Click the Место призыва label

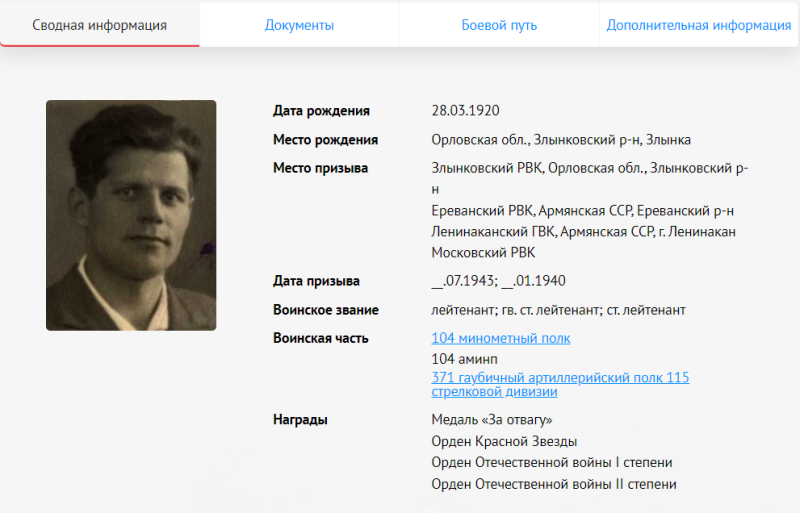coord(320,168)
